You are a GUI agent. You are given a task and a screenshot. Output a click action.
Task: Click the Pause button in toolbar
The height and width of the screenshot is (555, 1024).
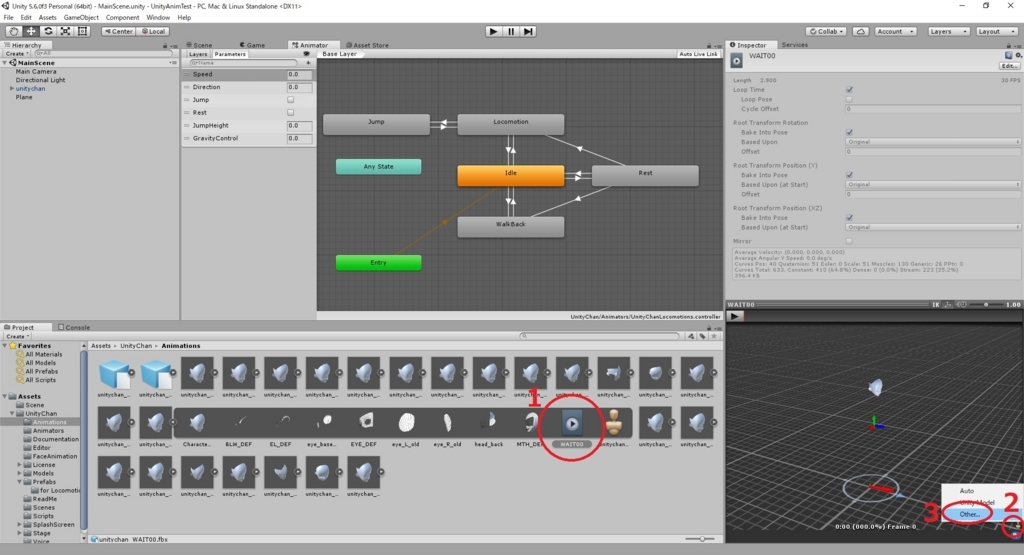[x=511, y=31]
